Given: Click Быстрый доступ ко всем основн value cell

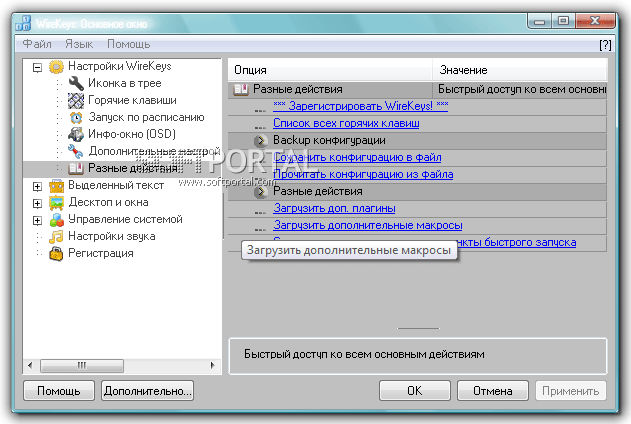Looking at the screenshot, I should point(520,89).
